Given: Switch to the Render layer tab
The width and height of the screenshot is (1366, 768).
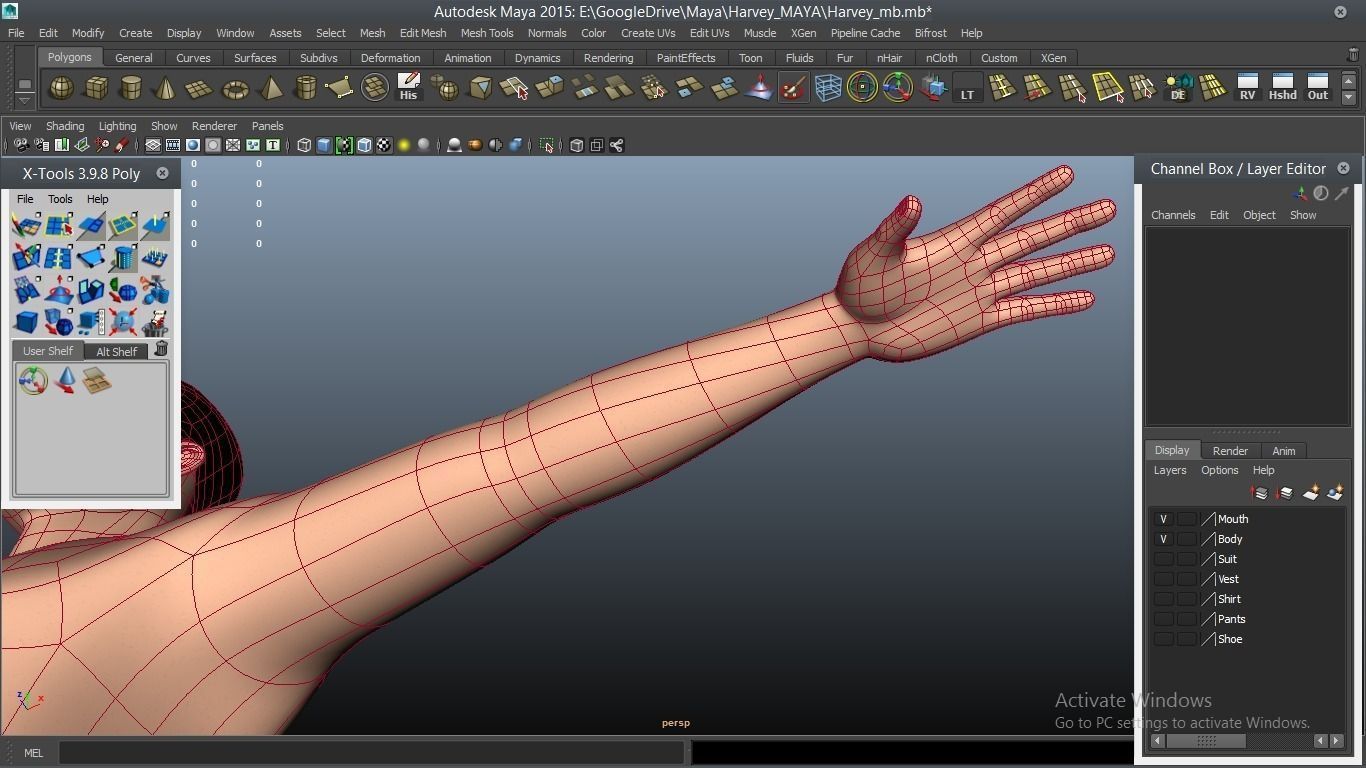Looking at the screenshot, I should click(1230, 451).
